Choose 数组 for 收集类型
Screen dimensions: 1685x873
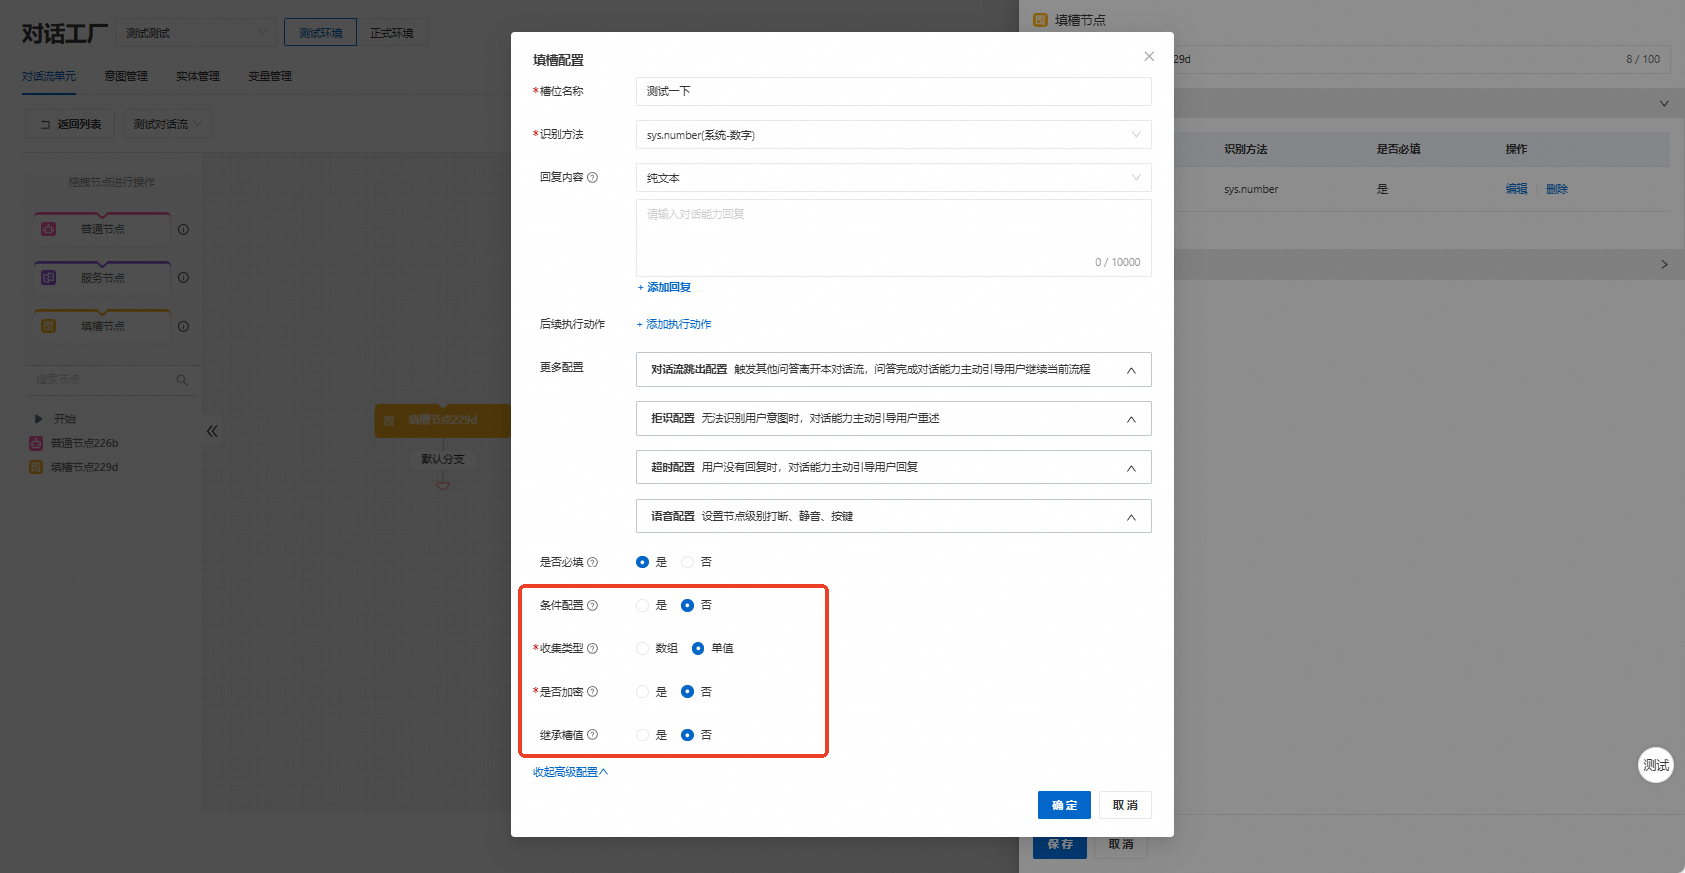coord(642,648)
